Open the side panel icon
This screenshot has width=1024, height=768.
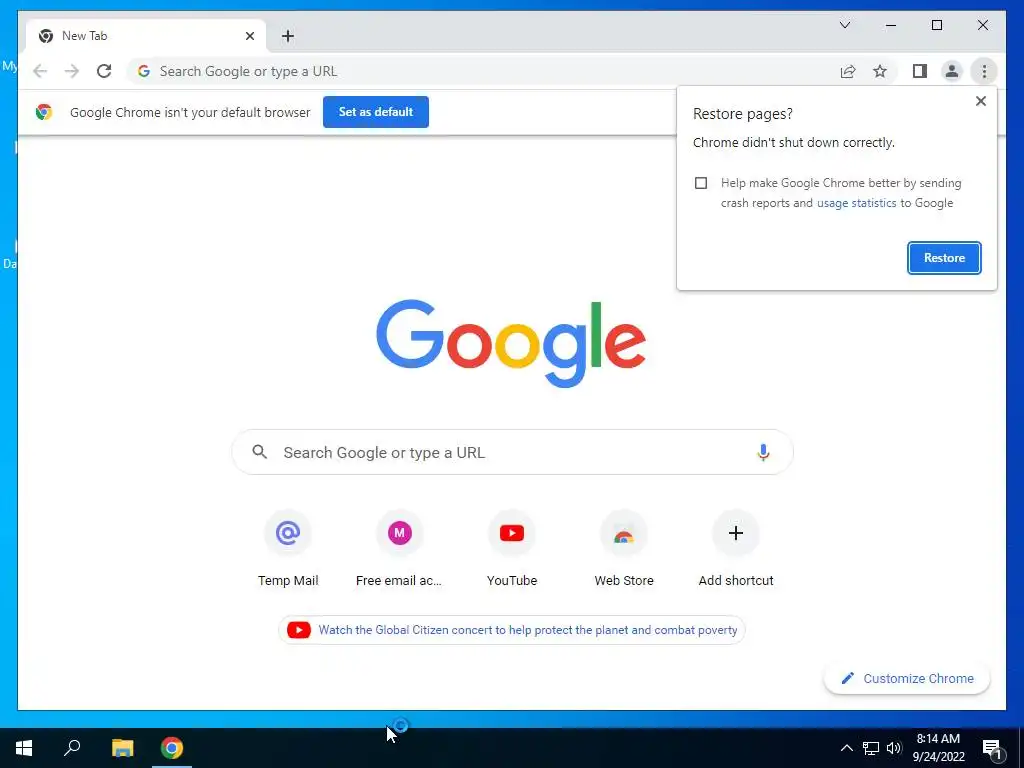[920, 71]
